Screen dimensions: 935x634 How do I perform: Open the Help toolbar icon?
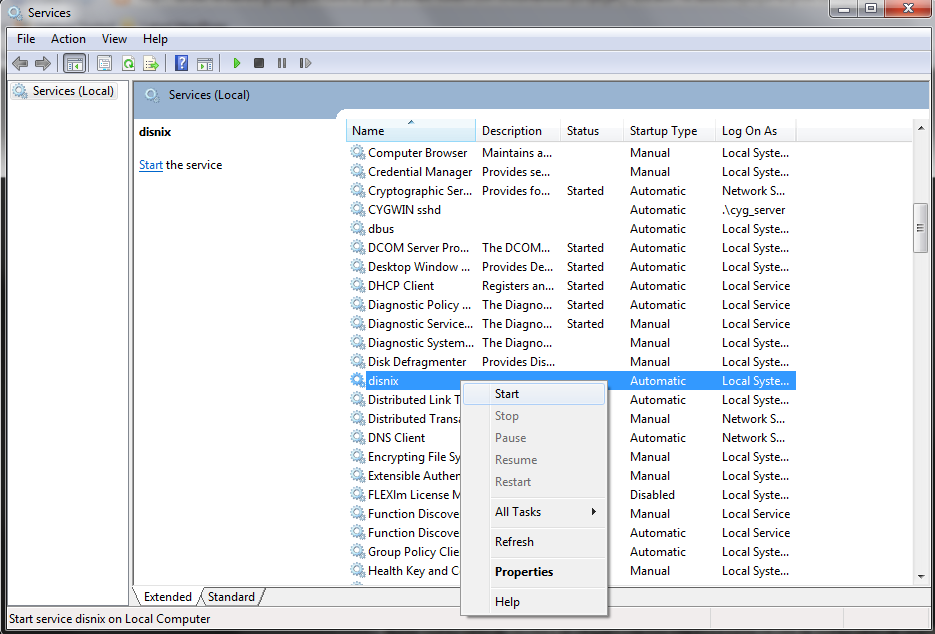181,62
